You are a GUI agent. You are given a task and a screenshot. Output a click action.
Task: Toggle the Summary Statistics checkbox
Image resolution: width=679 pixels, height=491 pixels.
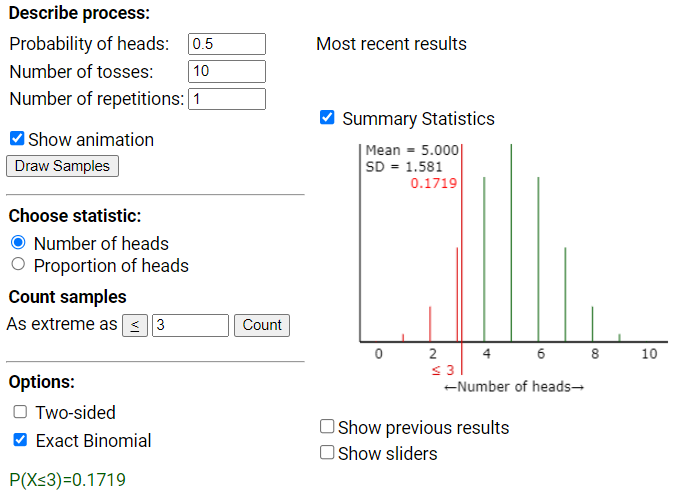click(x=327, y=118)
